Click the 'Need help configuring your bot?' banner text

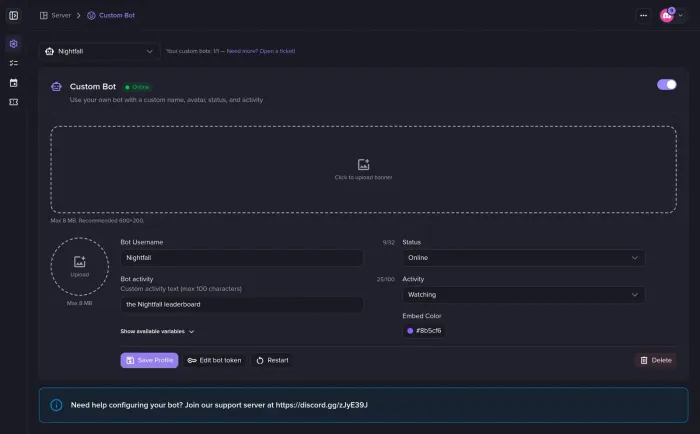(x=219, y=405)
